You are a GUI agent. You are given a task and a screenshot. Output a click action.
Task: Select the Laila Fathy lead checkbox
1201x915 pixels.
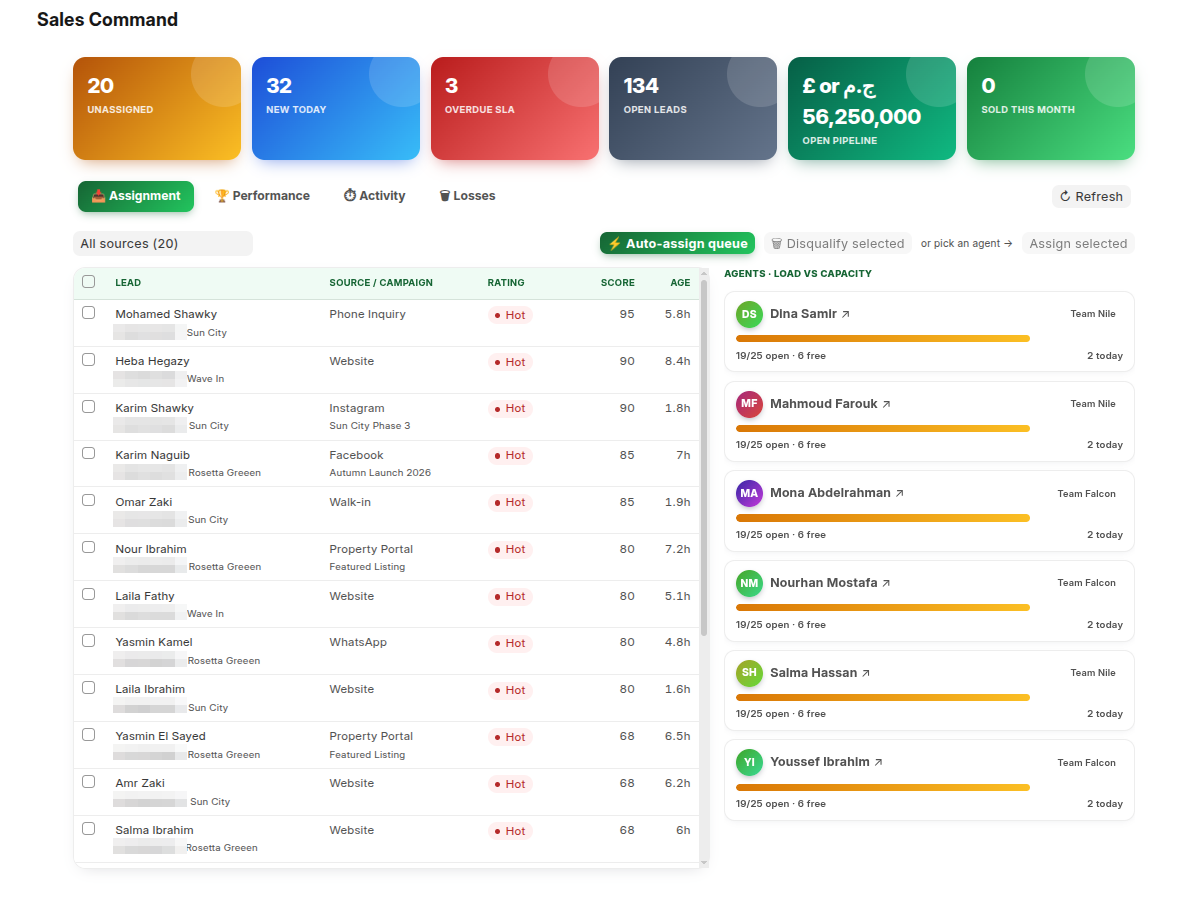pos(89,594)
